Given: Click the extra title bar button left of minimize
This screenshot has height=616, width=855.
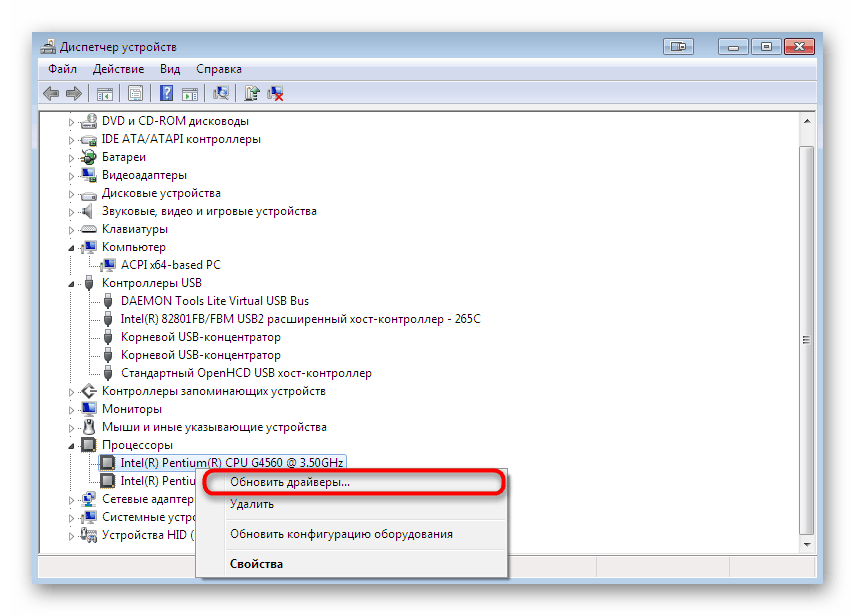Looking at the screenshot, I should [x=678, y=47].
